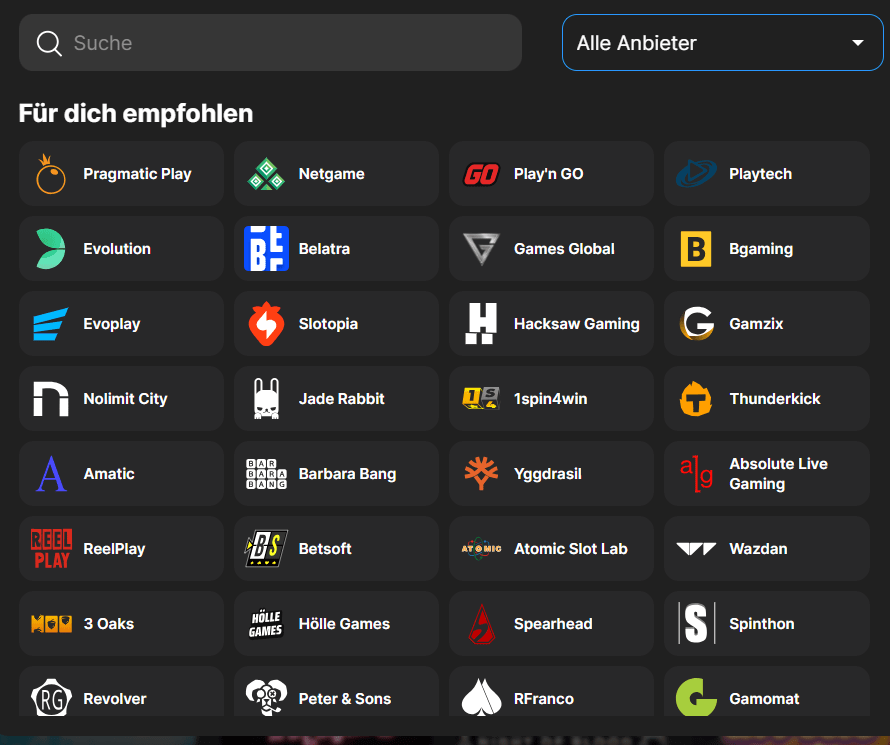890x745 pixels.
Task: Click the Netgame green diamond icon
Action: pos(266,174)
